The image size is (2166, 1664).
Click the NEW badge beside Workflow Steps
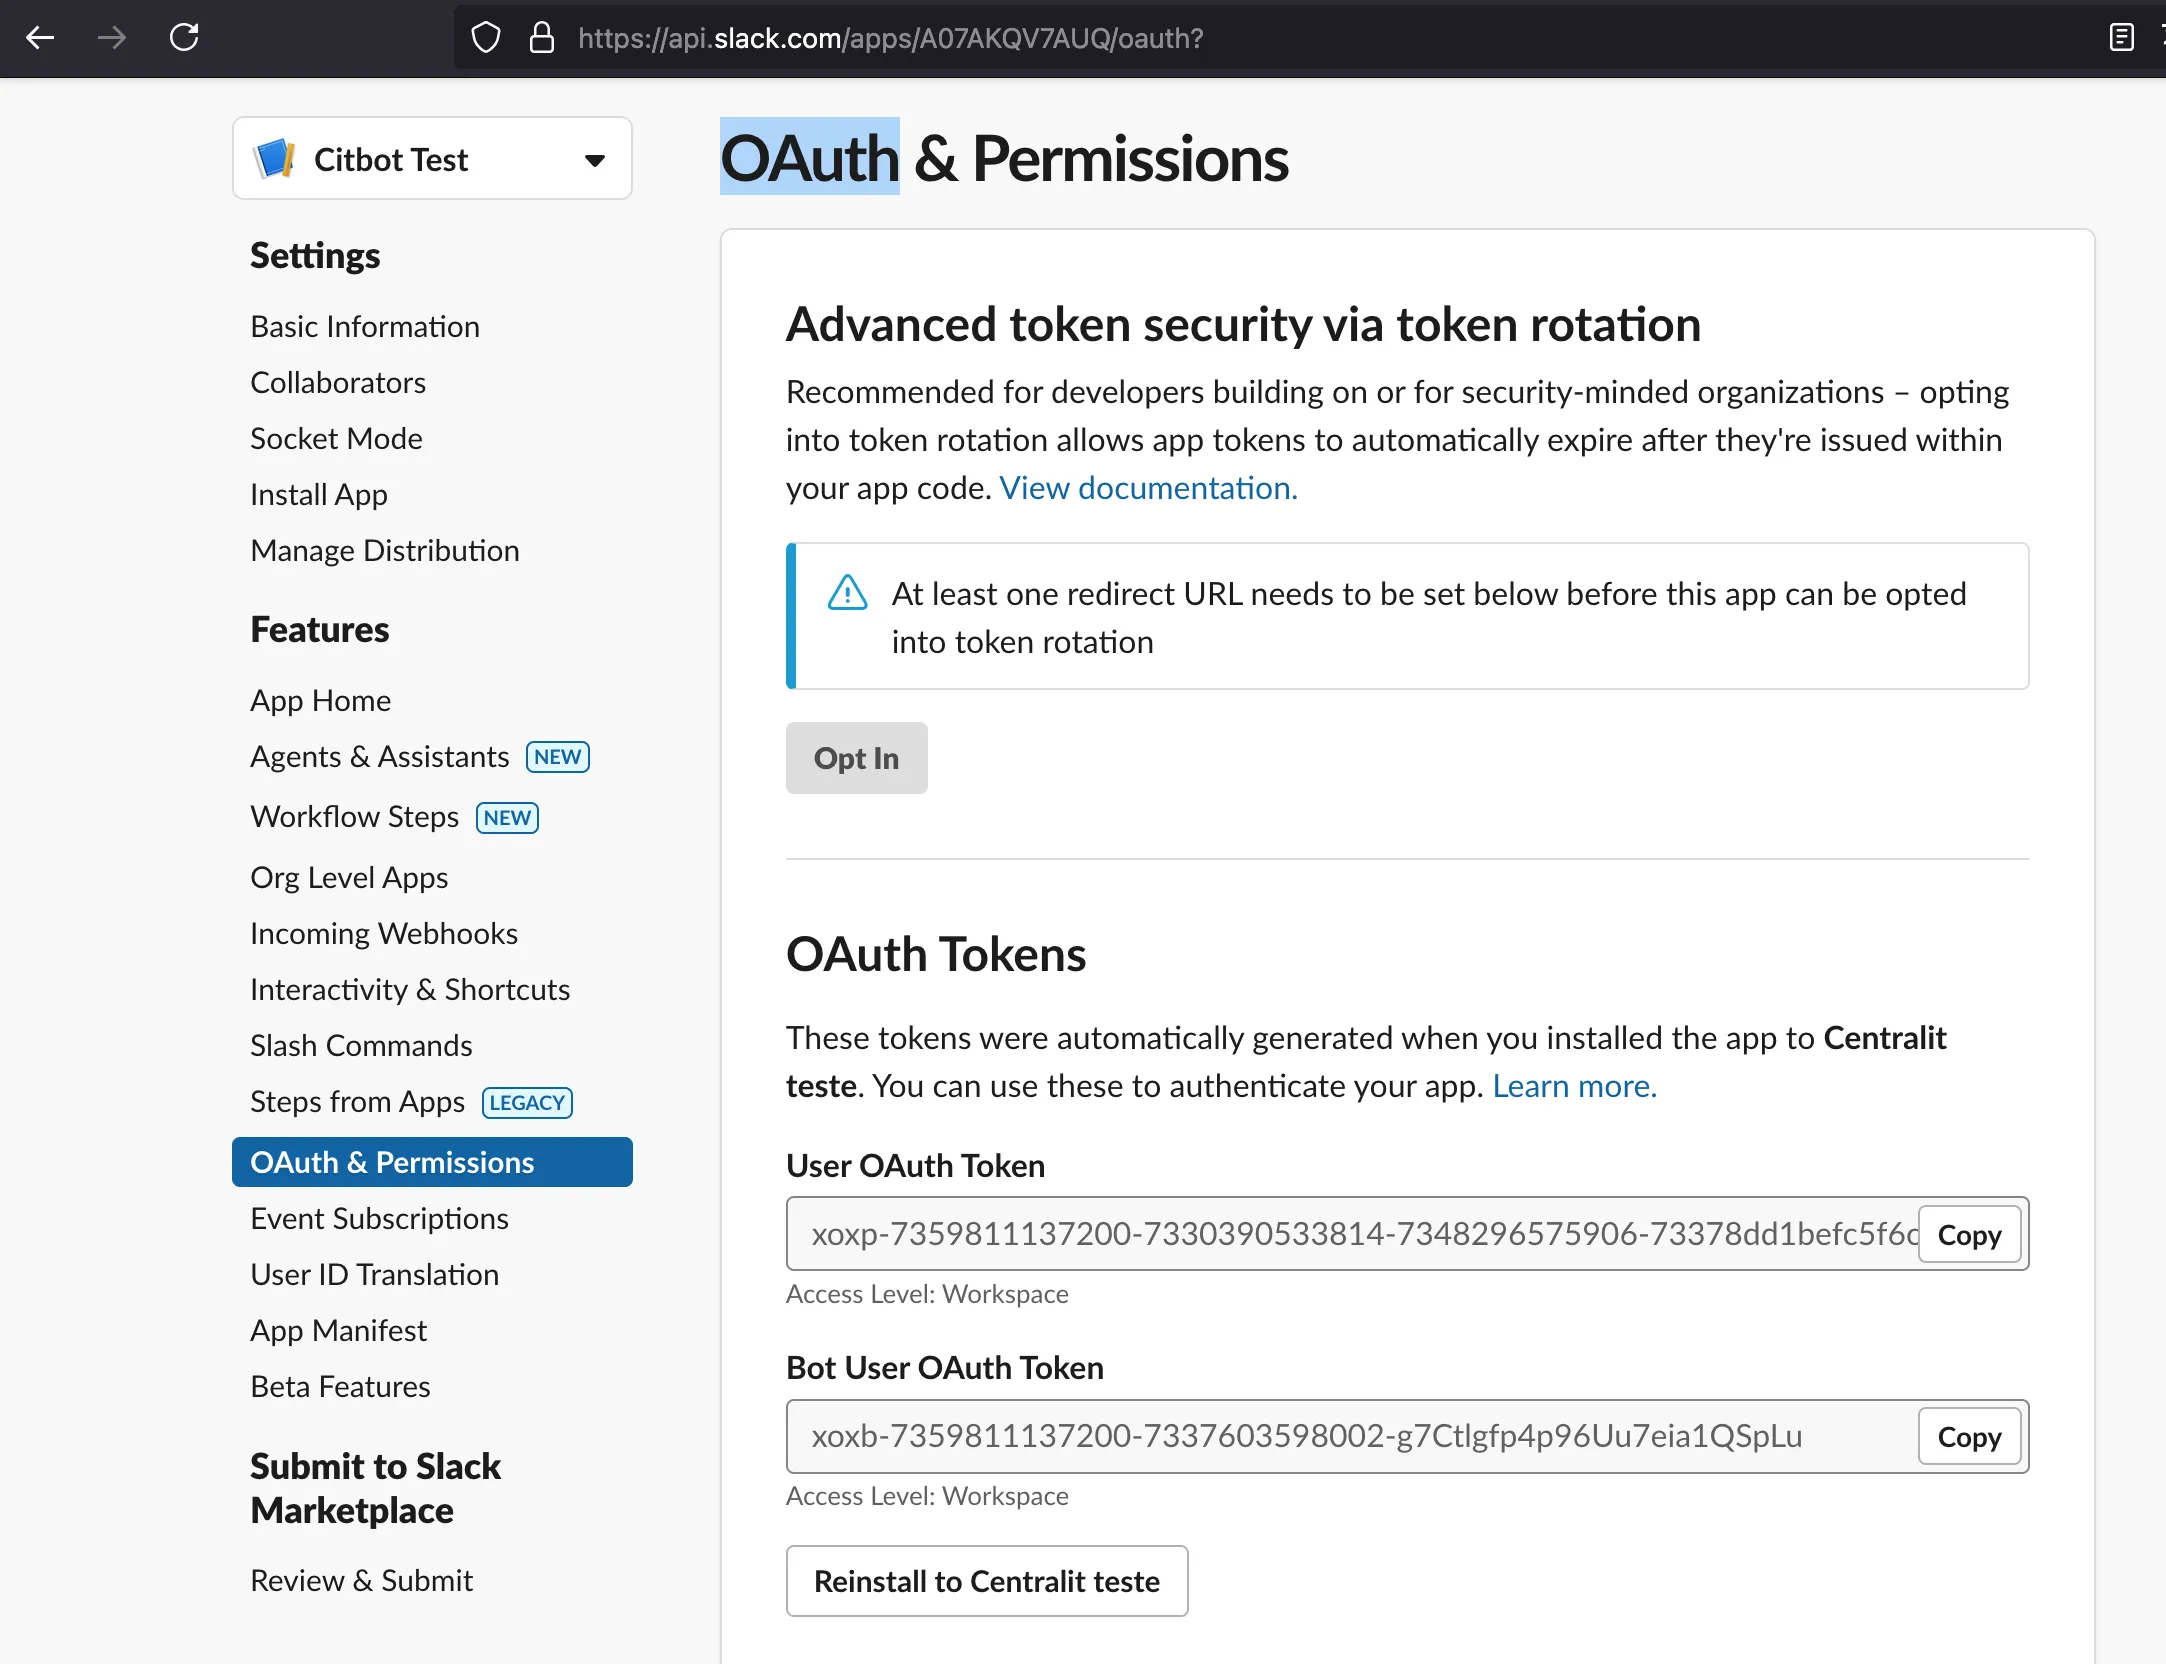click(x=507, y=818)
